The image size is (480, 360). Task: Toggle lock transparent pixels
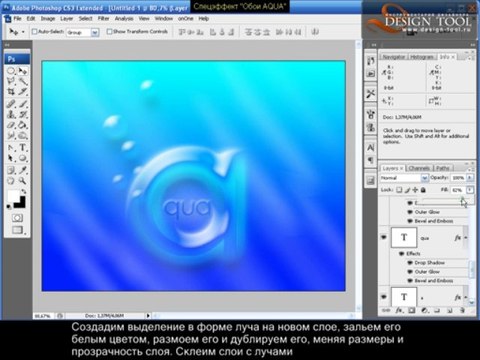(399, 190)
